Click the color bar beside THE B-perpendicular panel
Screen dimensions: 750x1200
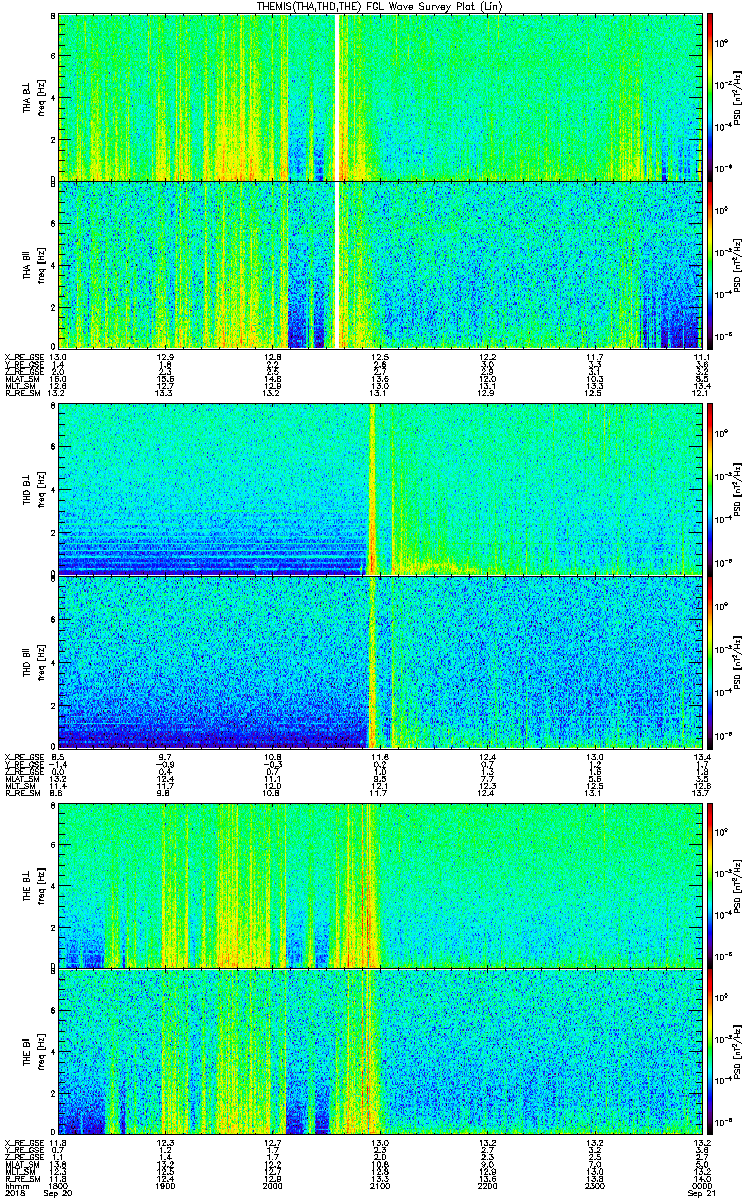point(711,884)
